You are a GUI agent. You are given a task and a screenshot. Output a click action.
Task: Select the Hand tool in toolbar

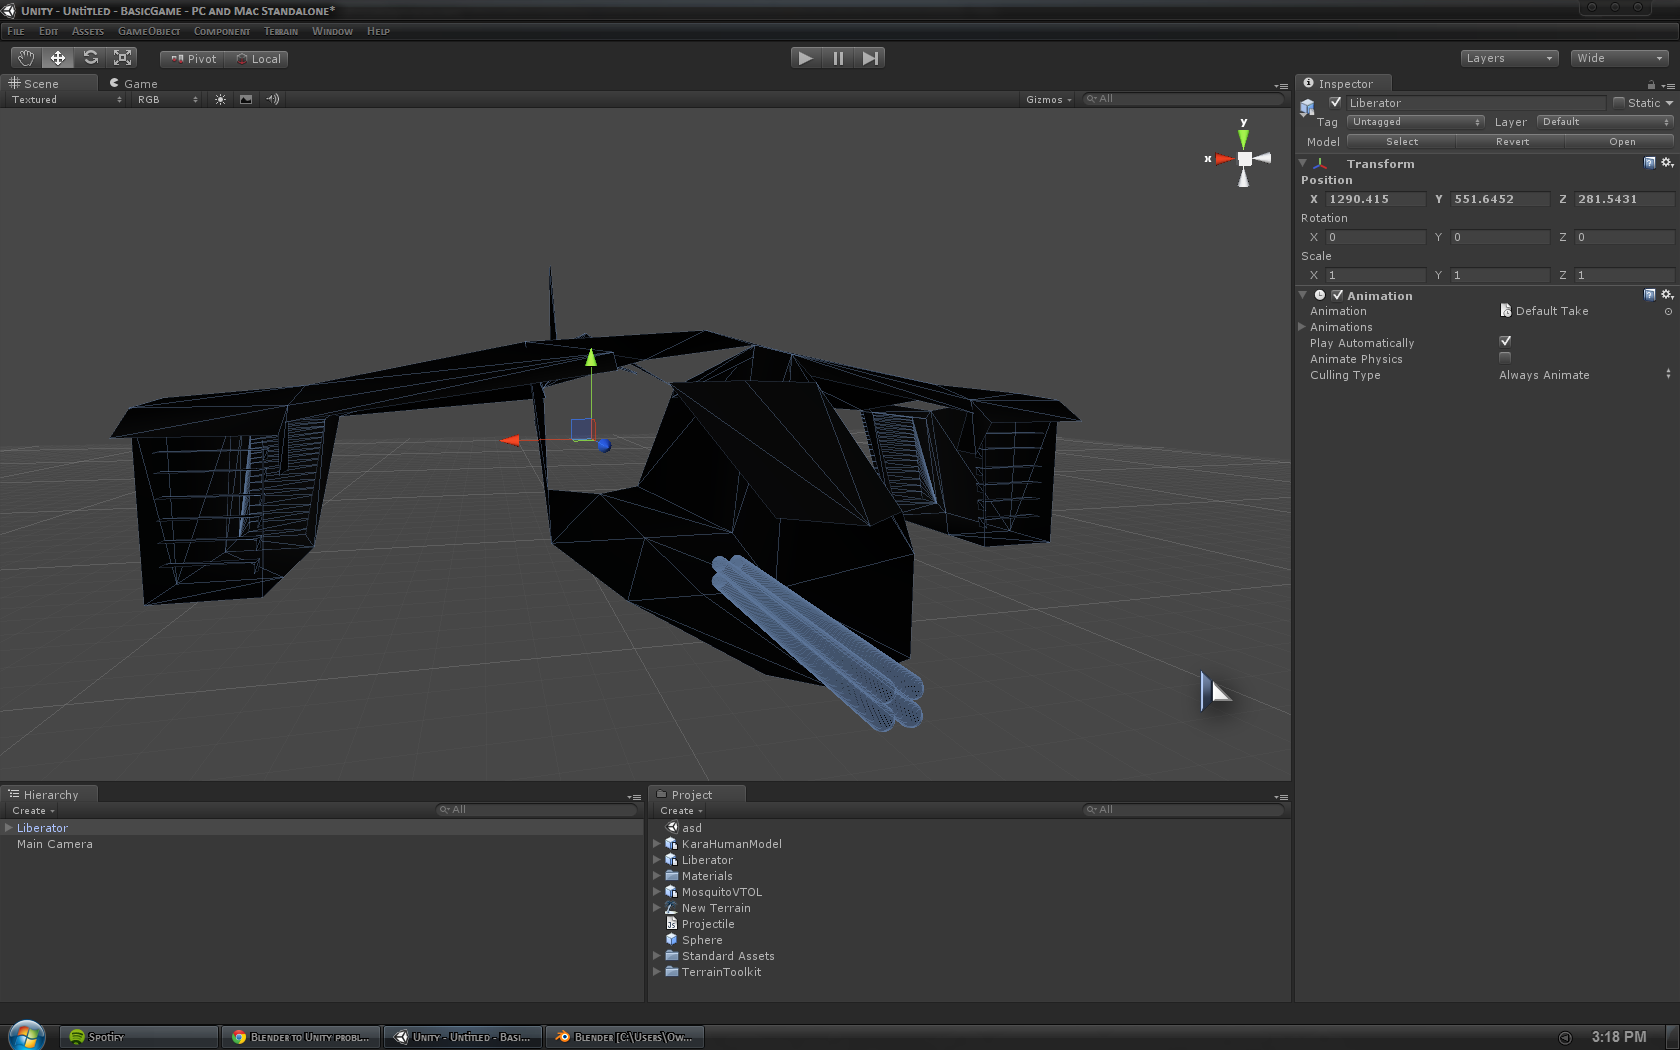(26, 58)
